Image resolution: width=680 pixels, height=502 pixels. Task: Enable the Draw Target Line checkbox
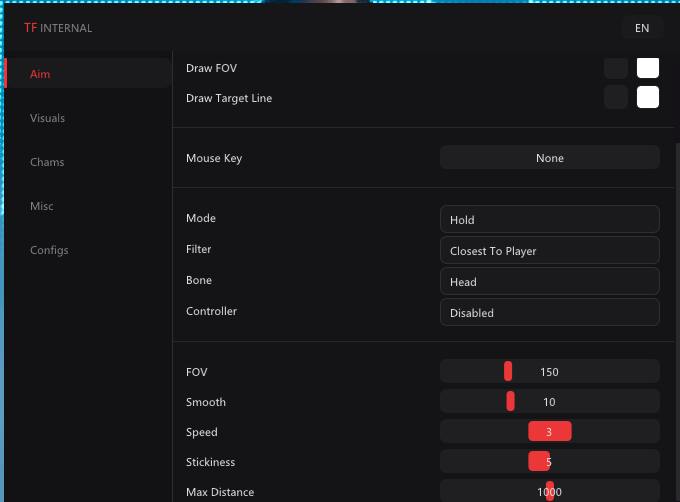[x=616, y=97]
